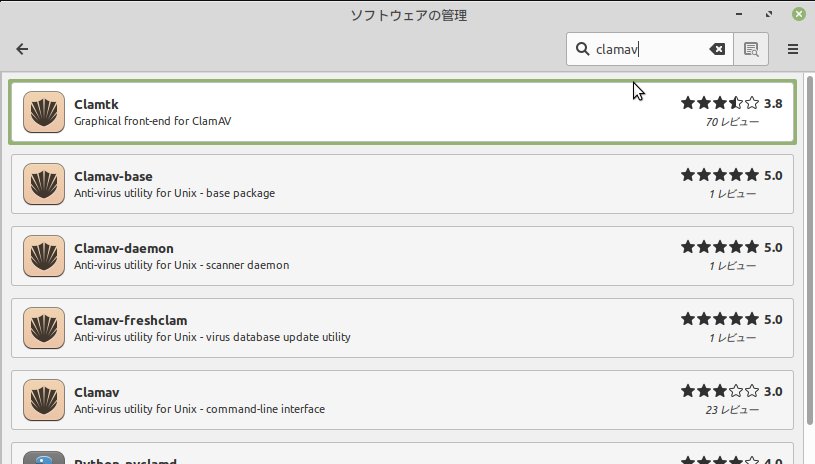This screenshot has width=815, height=464.
Task: Click the 70 reviews label of Clamtk
Action: coord(731,122)
